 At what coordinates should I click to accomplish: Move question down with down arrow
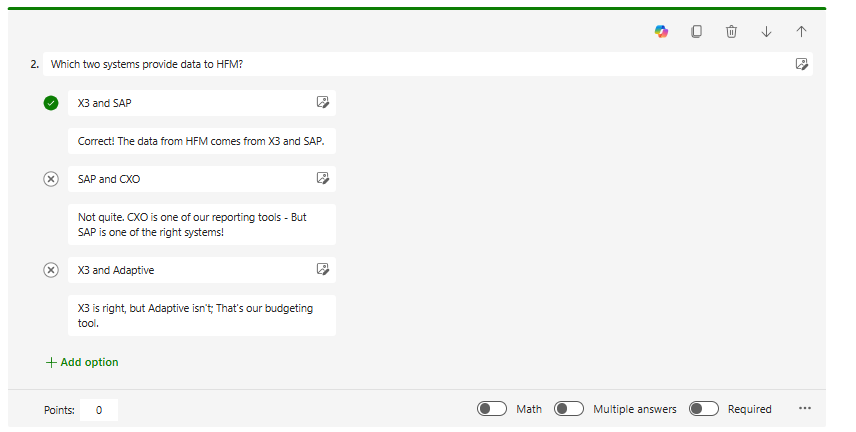pos(767,32)
